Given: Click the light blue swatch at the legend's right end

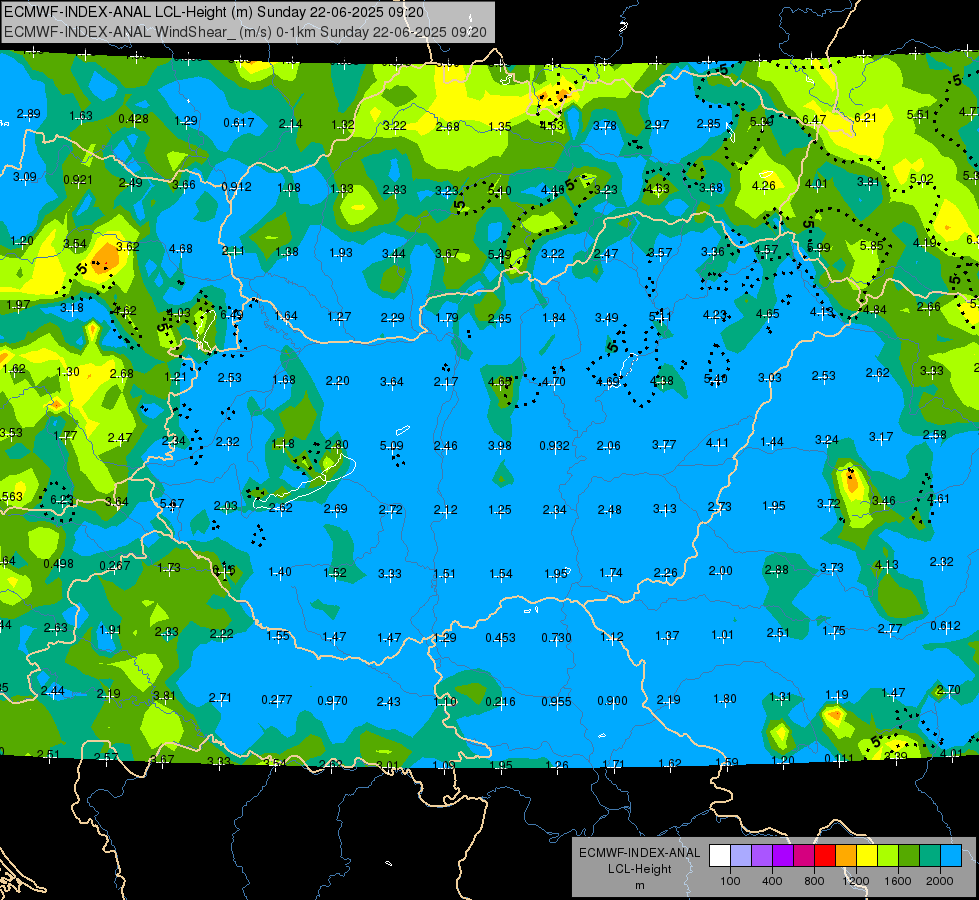Looking at the screenshot, I should tap(951, 856).
